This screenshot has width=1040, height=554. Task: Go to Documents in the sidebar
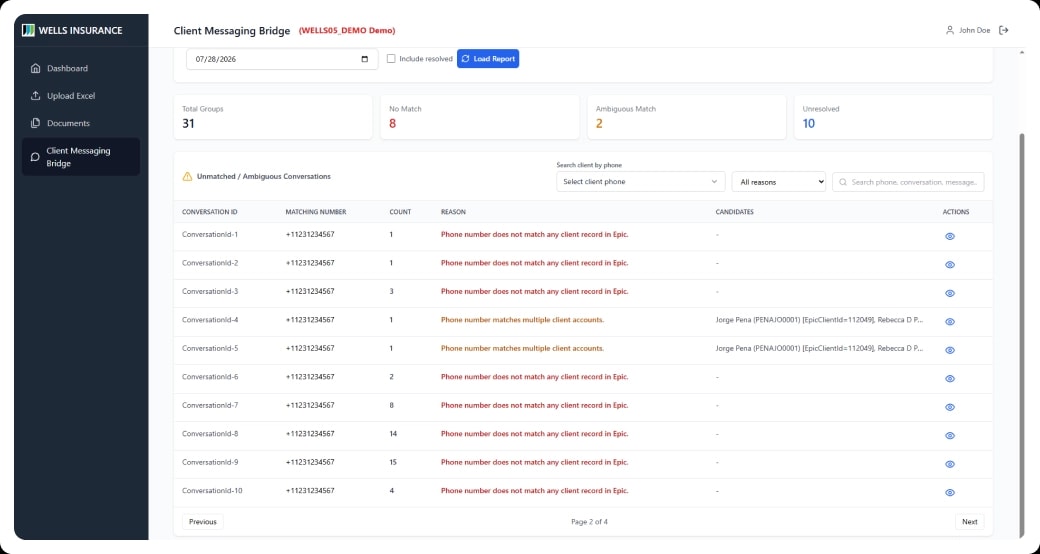pos(80,123)
